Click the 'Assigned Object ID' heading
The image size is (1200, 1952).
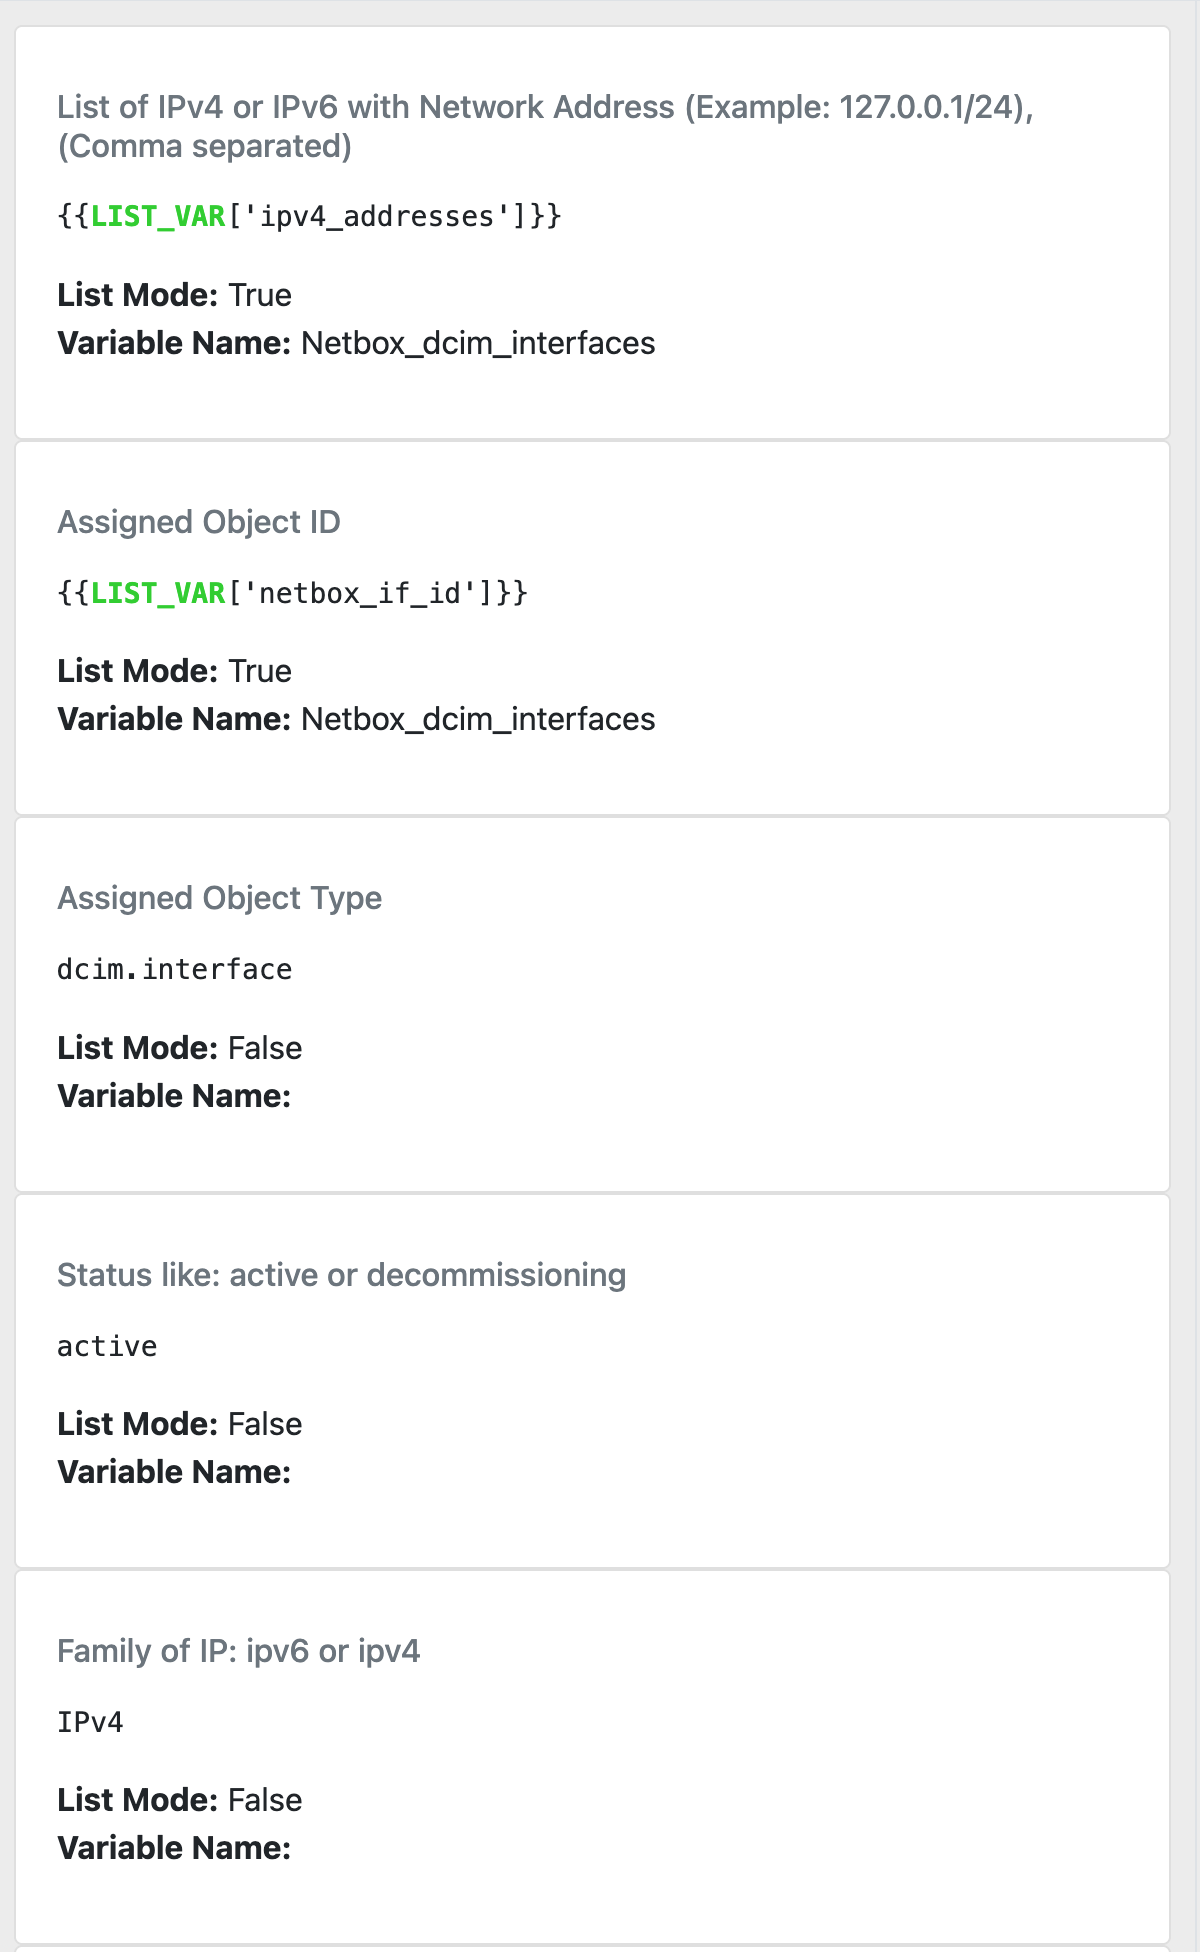[198, 522]
